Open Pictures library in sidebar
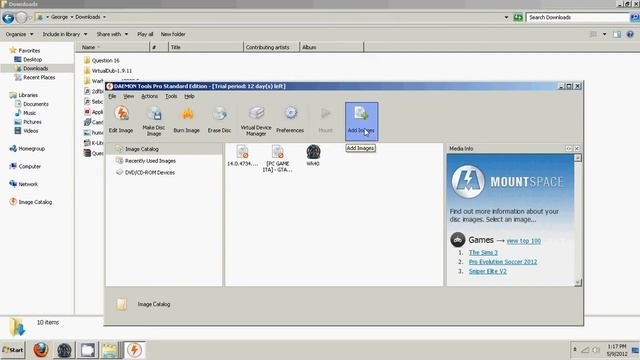 [28, 122]
